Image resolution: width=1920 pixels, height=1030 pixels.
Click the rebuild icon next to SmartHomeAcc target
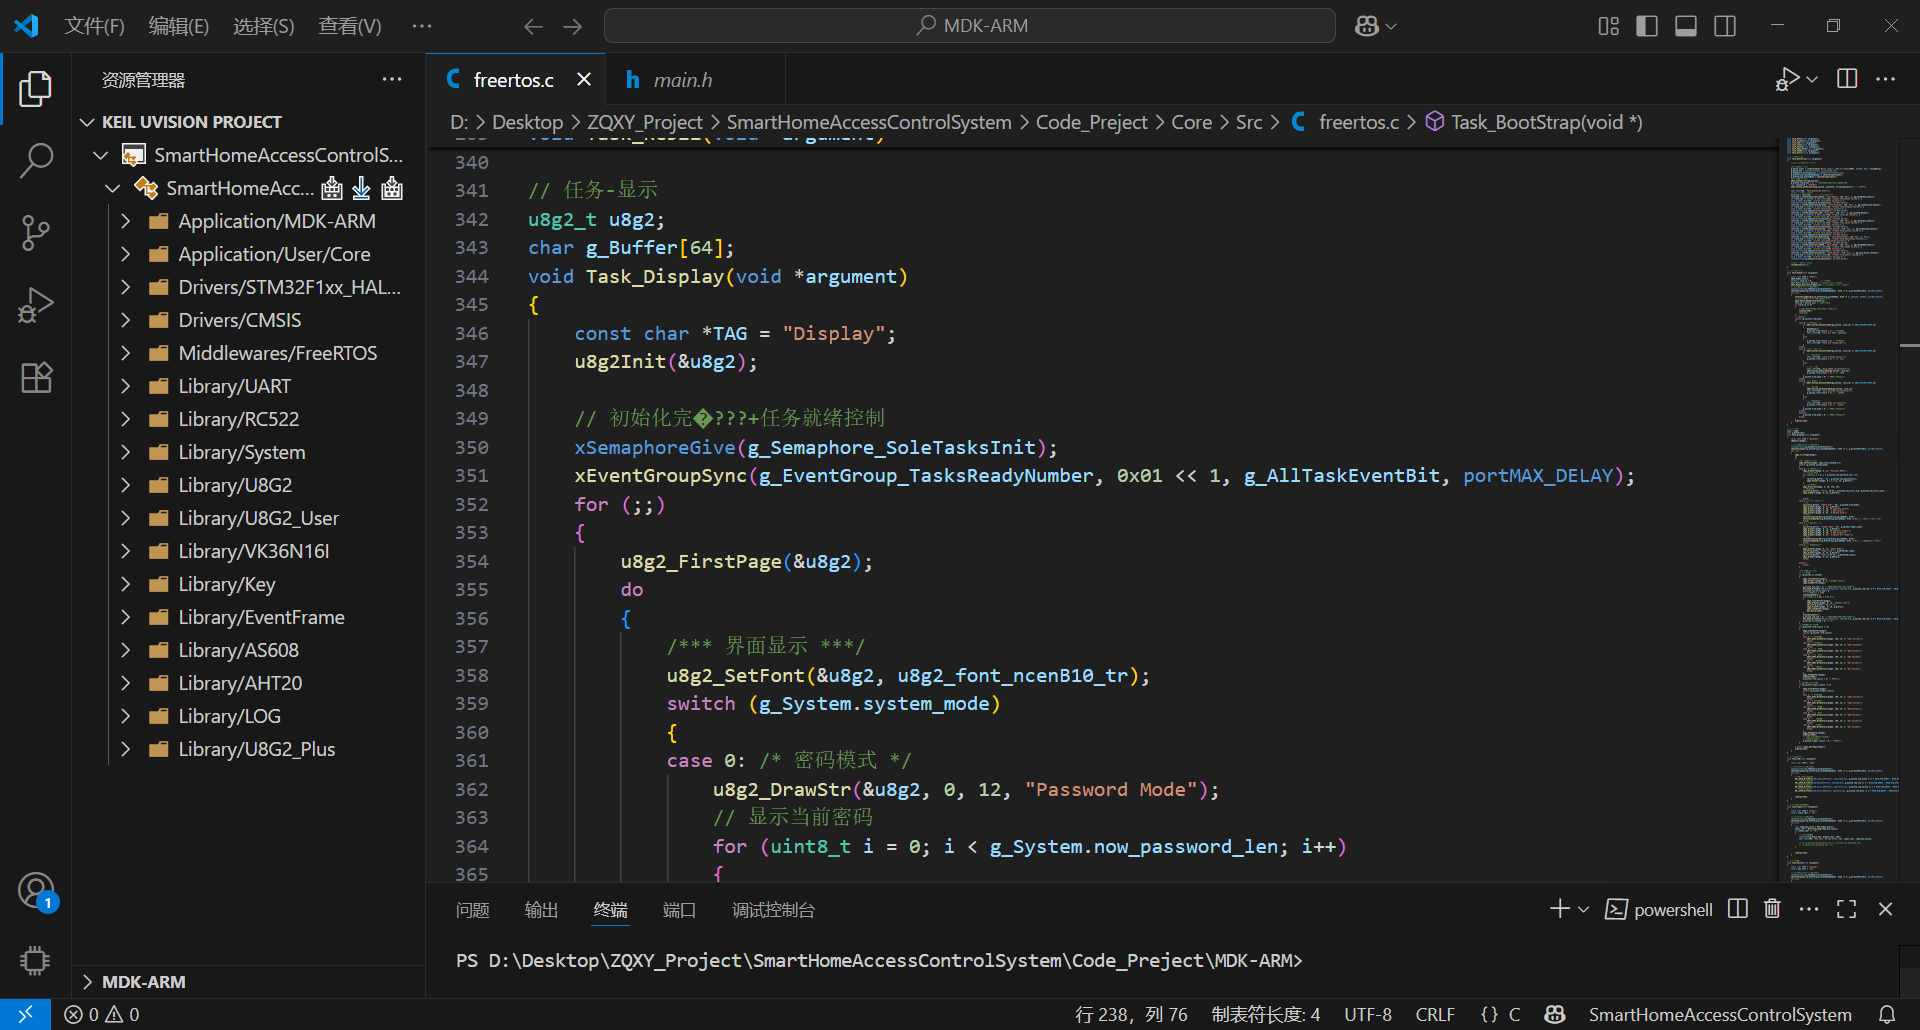point(392,188)
